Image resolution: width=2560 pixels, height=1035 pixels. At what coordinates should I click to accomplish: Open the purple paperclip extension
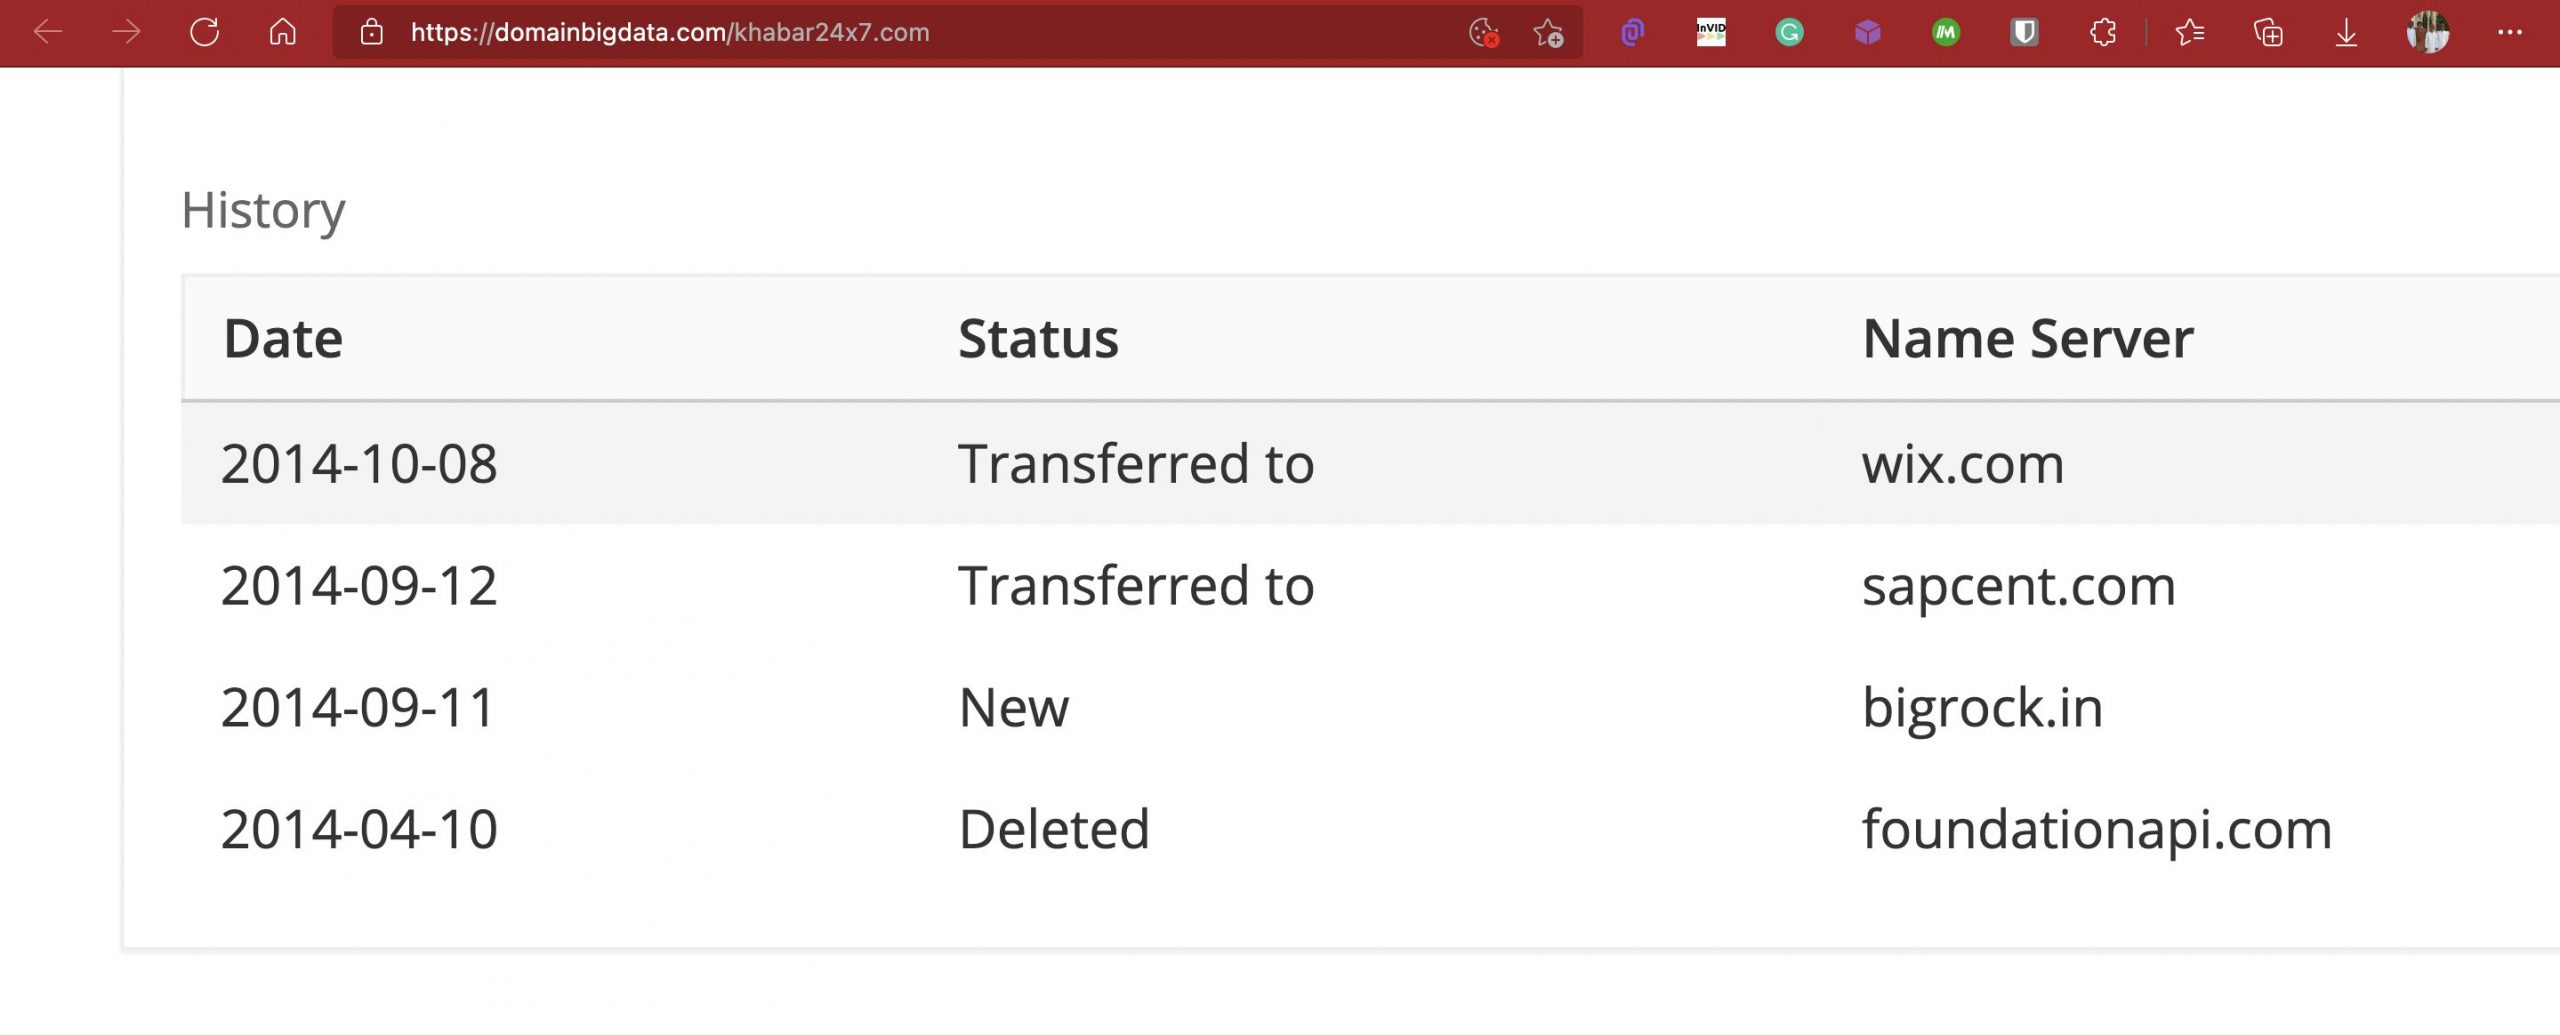click(1633, 32)
